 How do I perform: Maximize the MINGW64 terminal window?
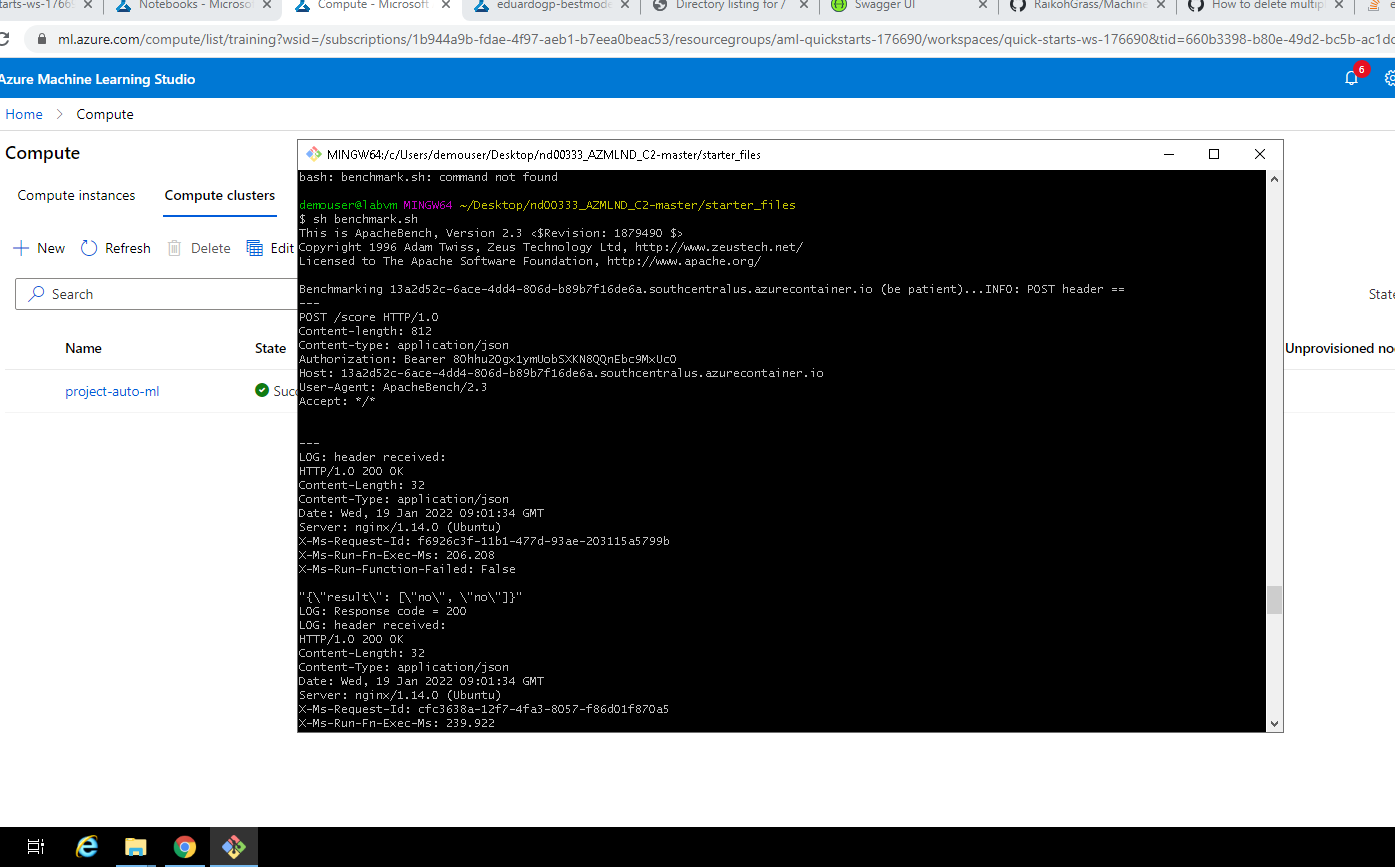1214,154
